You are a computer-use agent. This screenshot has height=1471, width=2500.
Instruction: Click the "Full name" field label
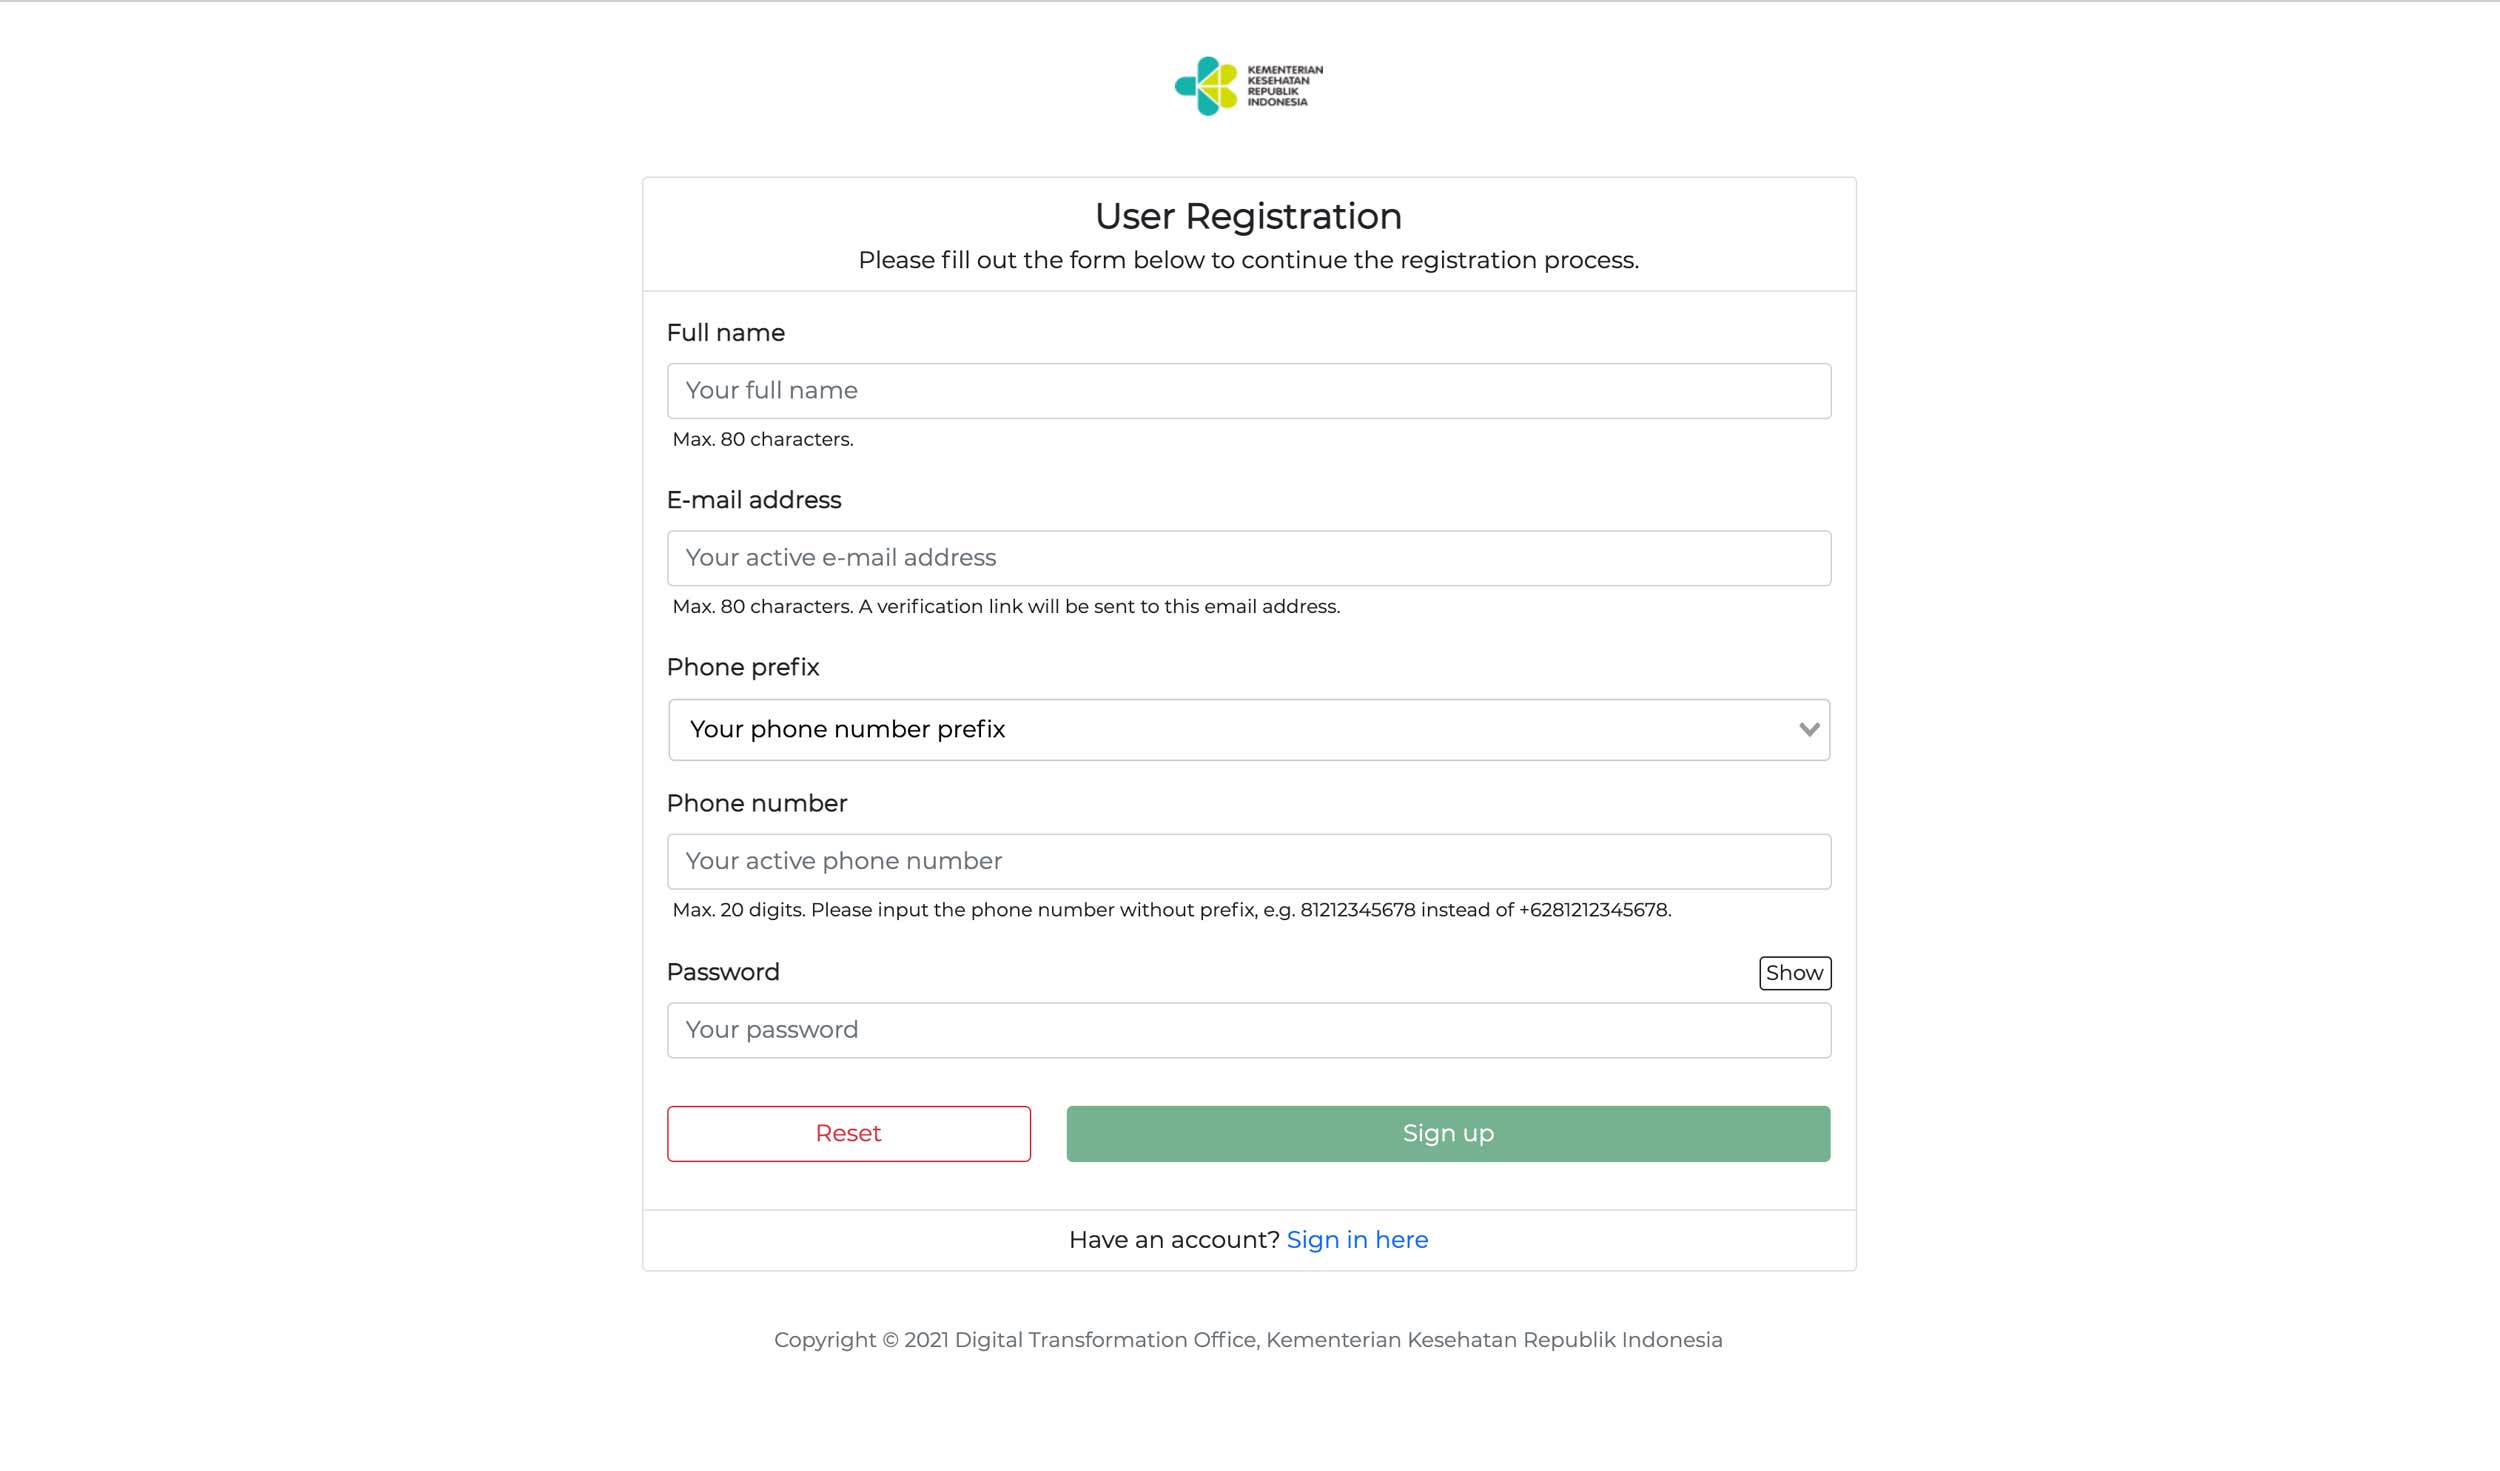725,333
